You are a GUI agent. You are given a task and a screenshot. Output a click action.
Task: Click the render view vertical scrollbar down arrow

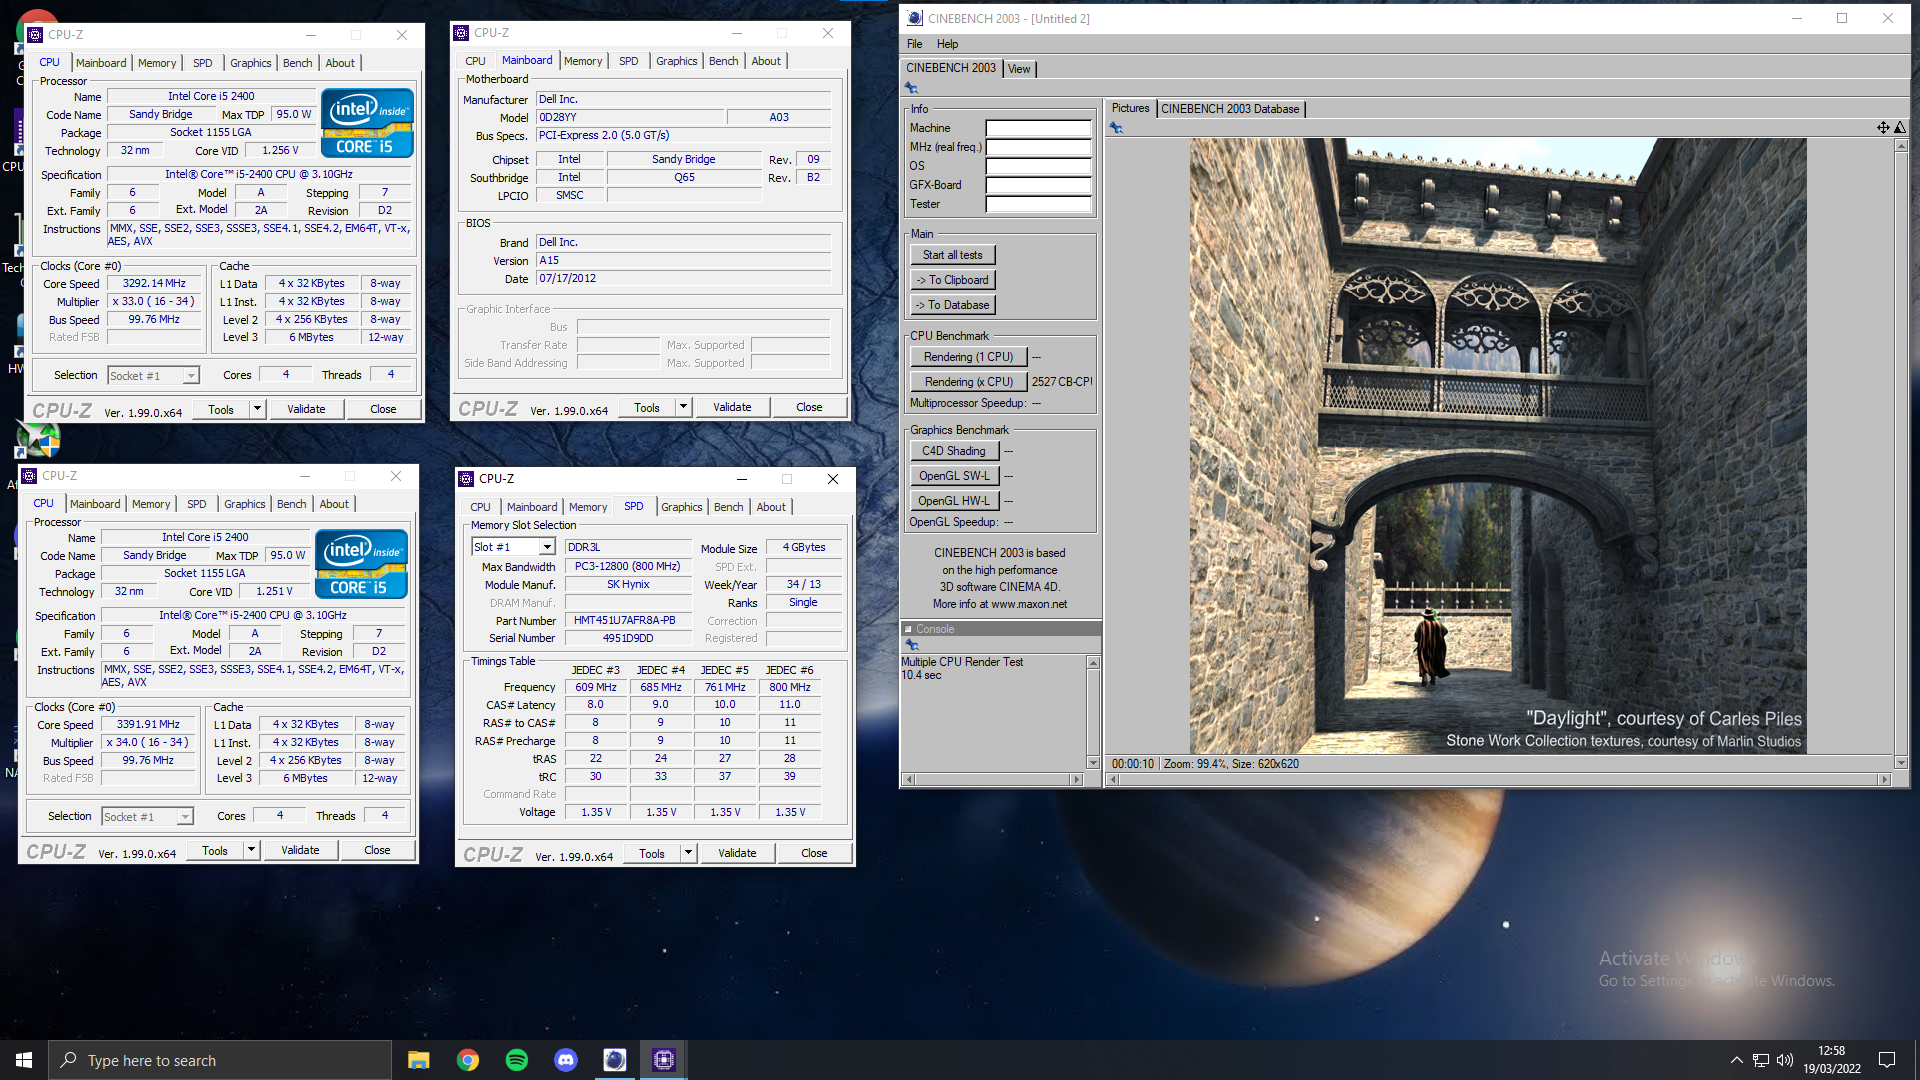pyautogui.click(x=1901, y=762)
